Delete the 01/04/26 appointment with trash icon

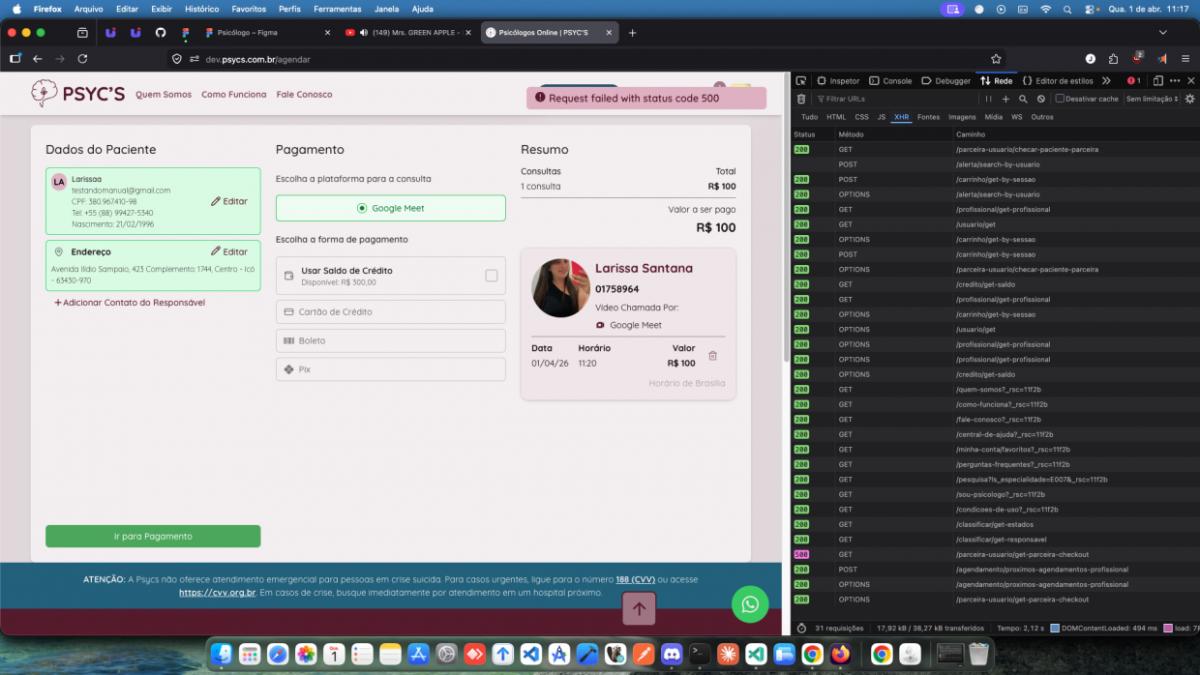pos(713,356)
